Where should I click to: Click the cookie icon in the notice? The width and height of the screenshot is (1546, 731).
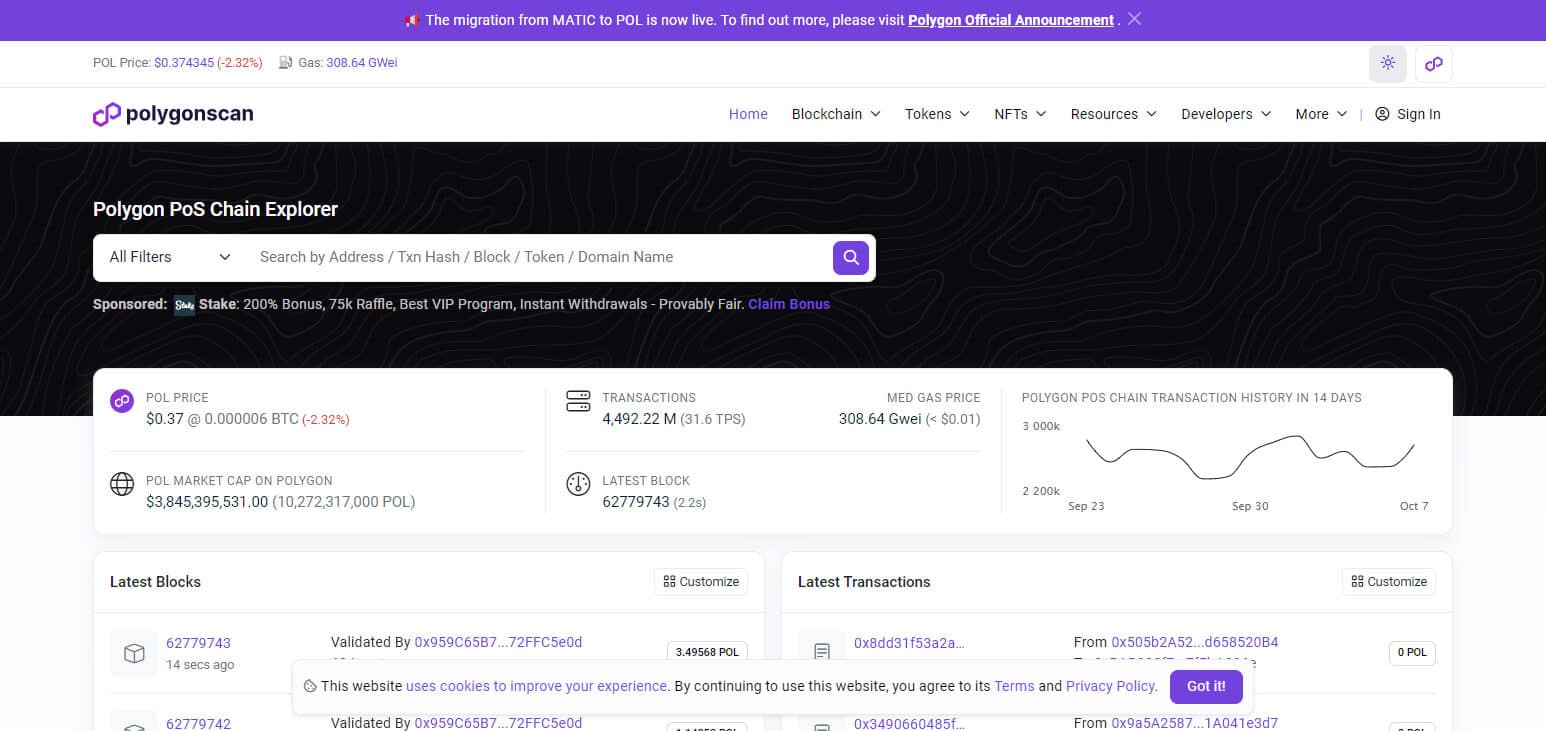(x=310, y=686)
